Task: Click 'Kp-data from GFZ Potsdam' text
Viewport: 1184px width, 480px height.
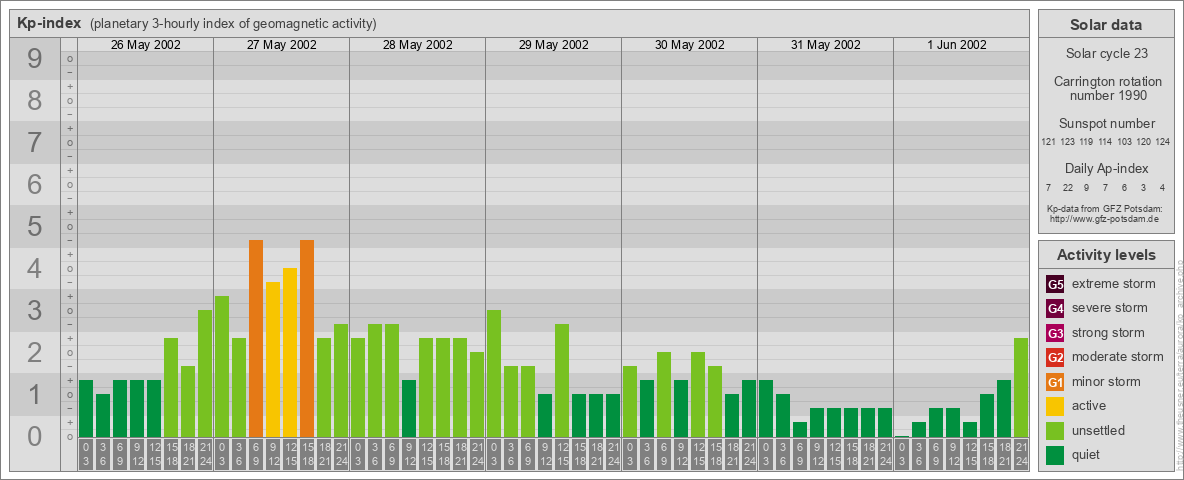Action: 1106,208
